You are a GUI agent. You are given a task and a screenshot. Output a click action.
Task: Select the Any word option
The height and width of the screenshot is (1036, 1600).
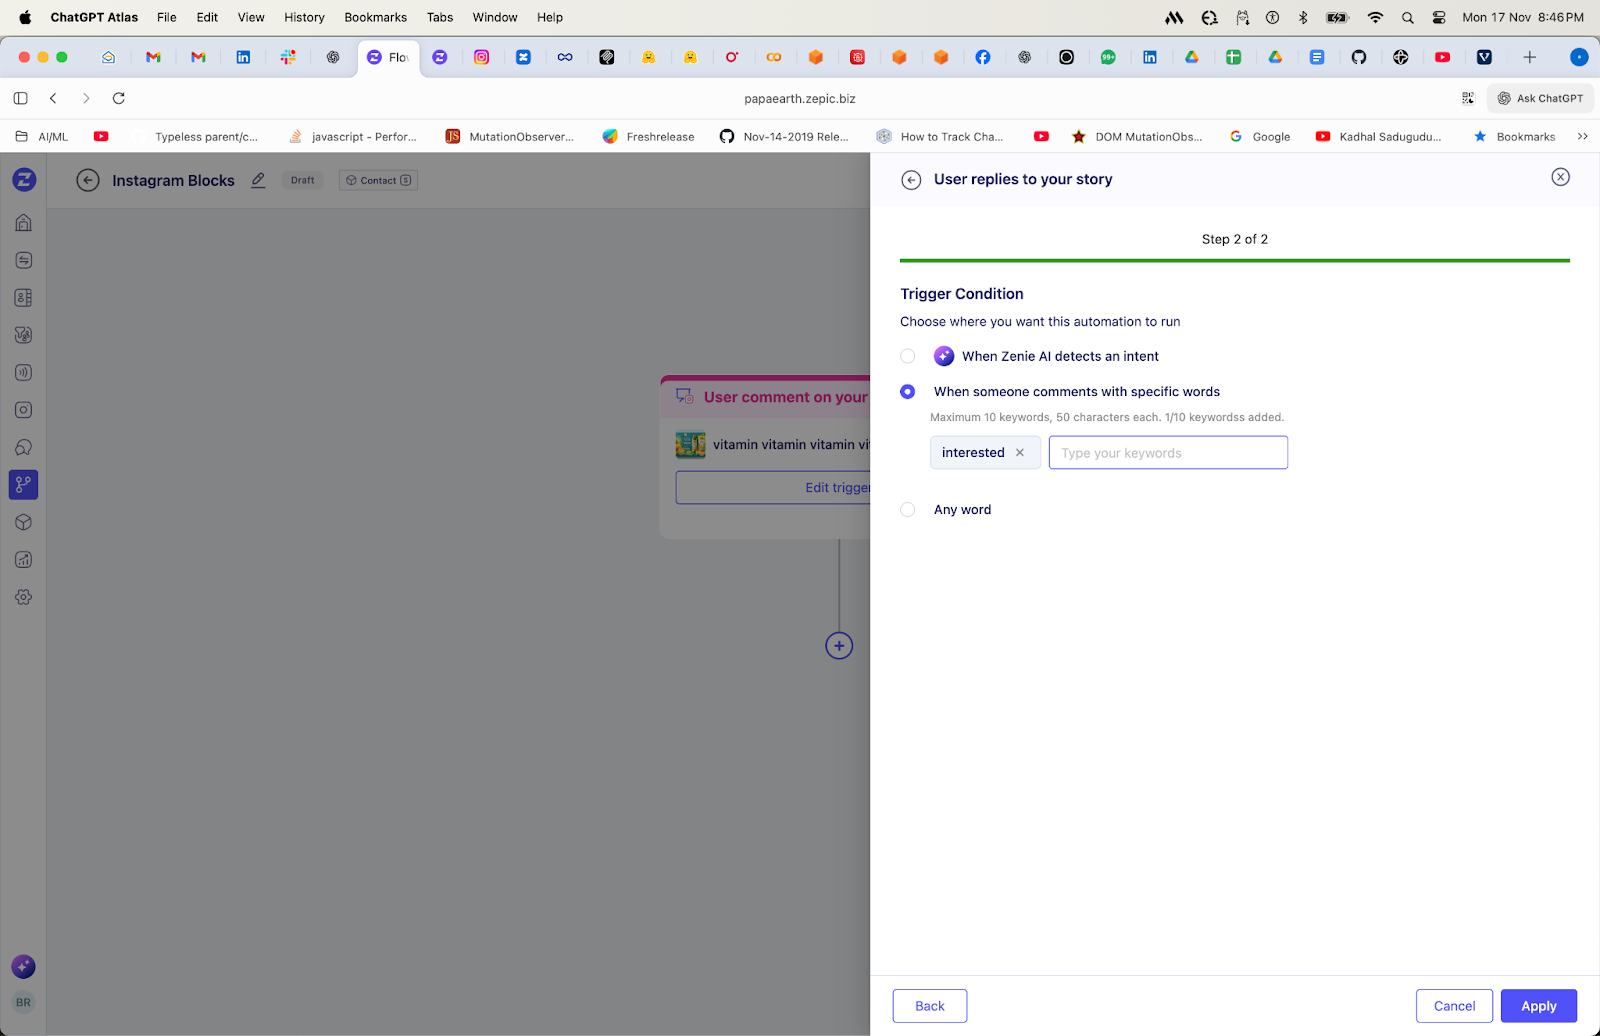pyautogui.click(x=908, y=510)
